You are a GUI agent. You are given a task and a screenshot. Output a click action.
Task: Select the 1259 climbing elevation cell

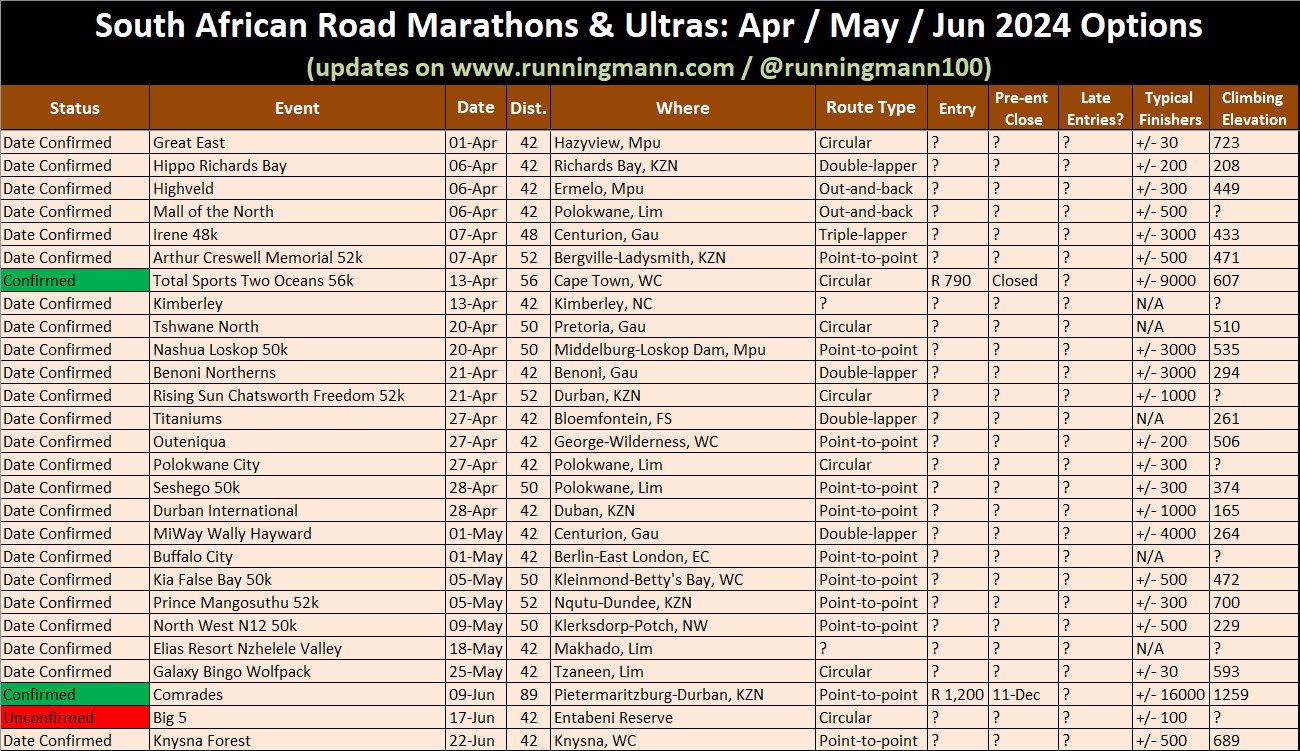coord(1253,695)
